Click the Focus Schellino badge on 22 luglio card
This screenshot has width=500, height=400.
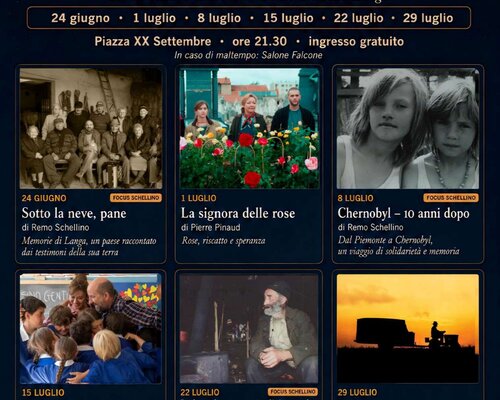coord(293,392)
